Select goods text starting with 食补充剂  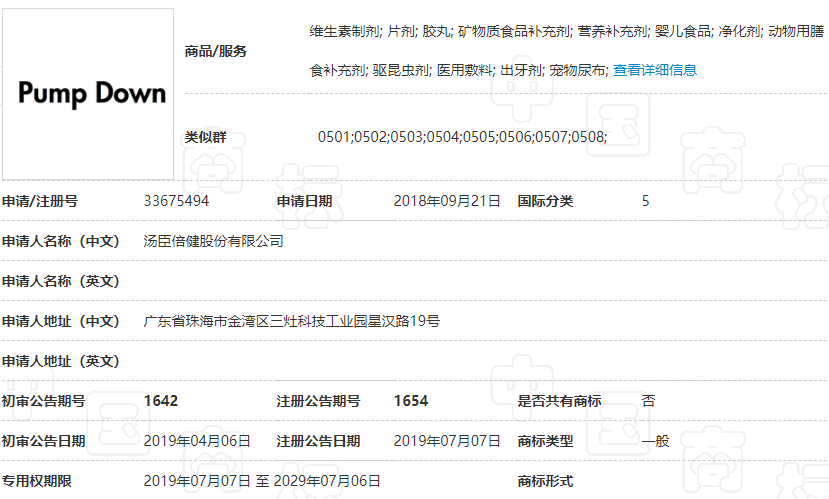459,70
